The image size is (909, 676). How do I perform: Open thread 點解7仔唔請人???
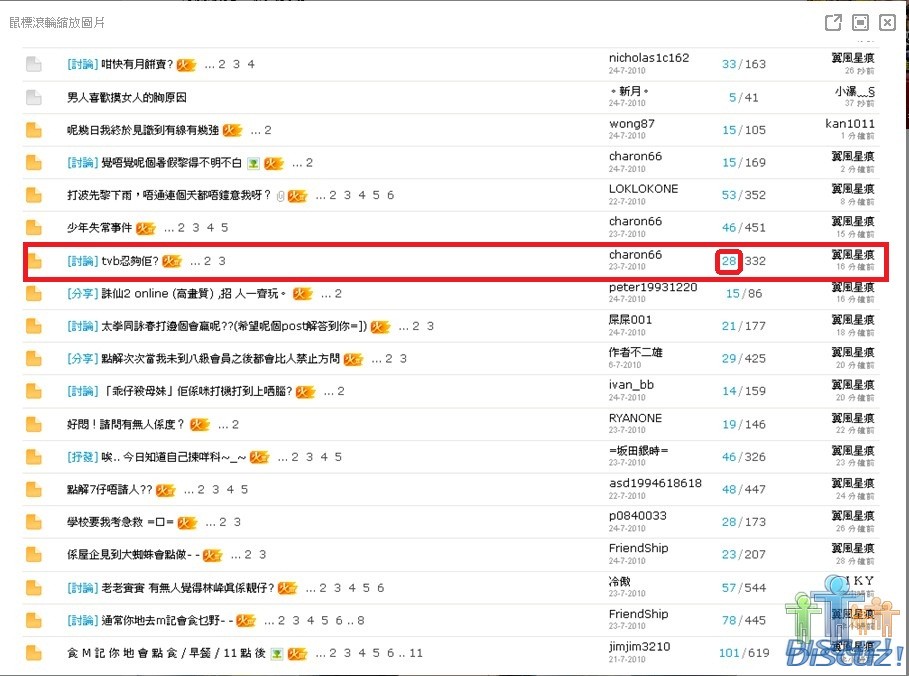pyautogui.click(x=110, y=490)
